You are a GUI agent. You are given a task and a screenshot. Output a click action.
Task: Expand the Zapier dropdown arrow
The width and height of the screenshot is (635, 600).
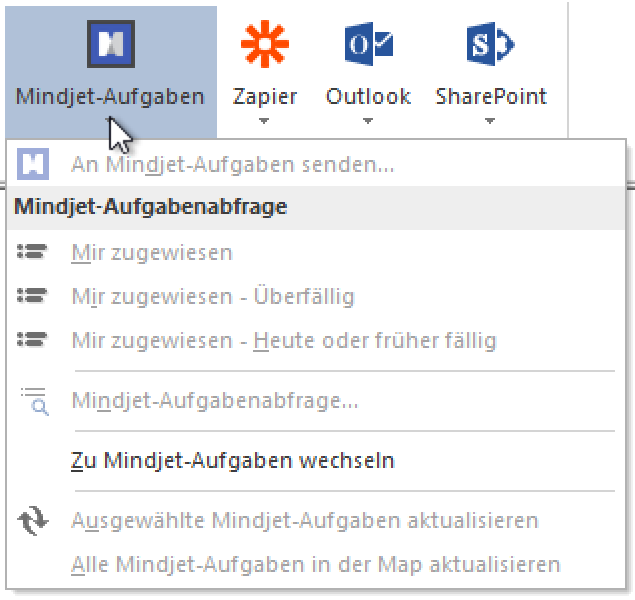264,121
